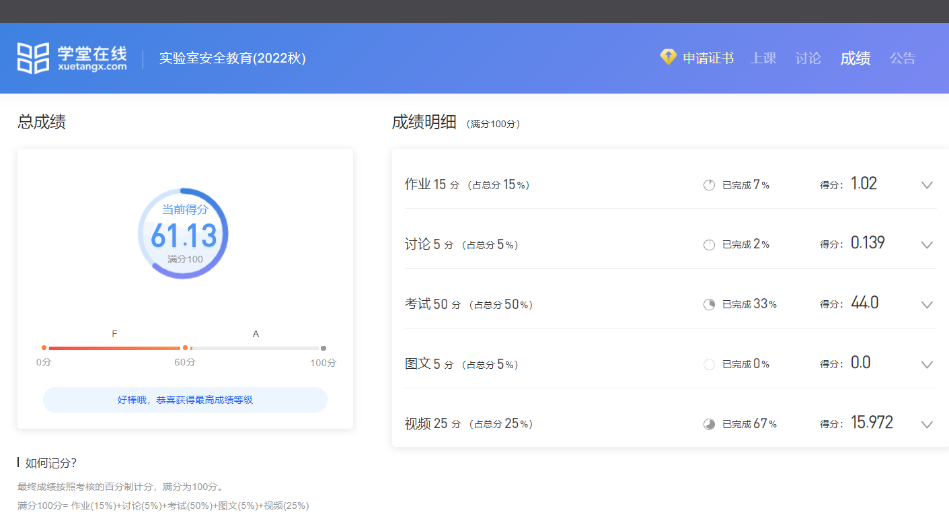Expand the 考试 score breakdown chevron

pyautogui.click(x=926, y=304)
